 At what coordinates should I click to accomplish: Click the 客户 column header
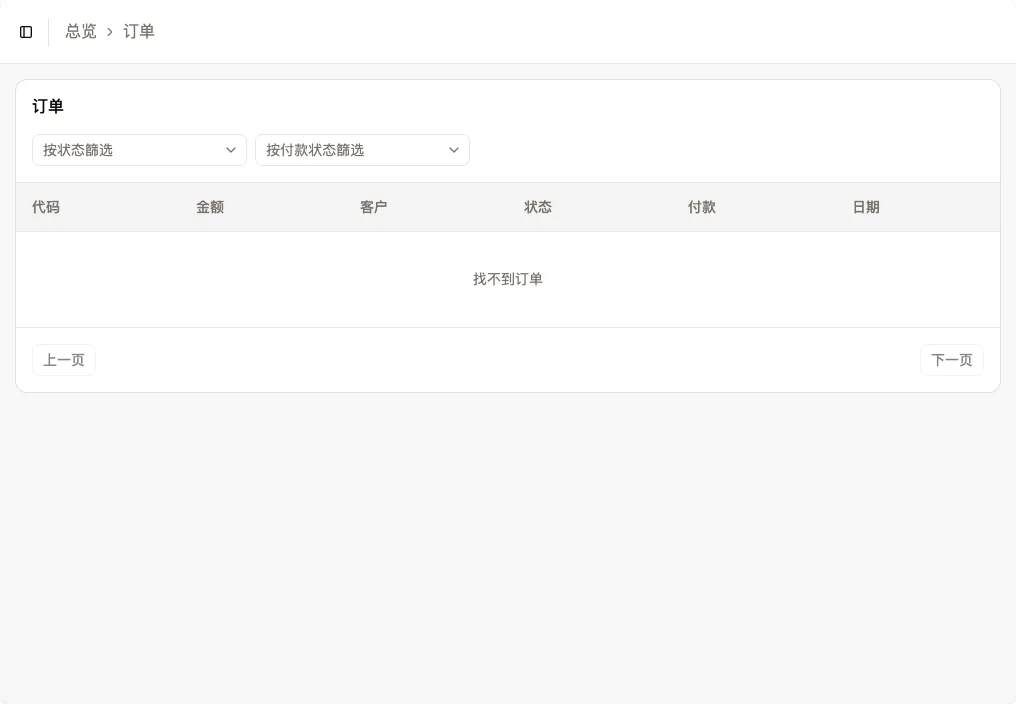tap(374, 207)
